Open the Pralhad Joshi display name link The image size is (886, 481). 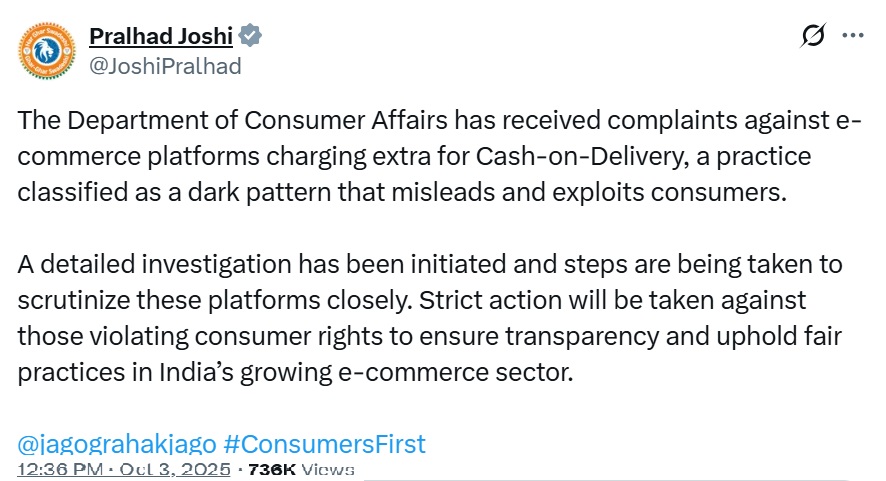(x=161, y=37)
